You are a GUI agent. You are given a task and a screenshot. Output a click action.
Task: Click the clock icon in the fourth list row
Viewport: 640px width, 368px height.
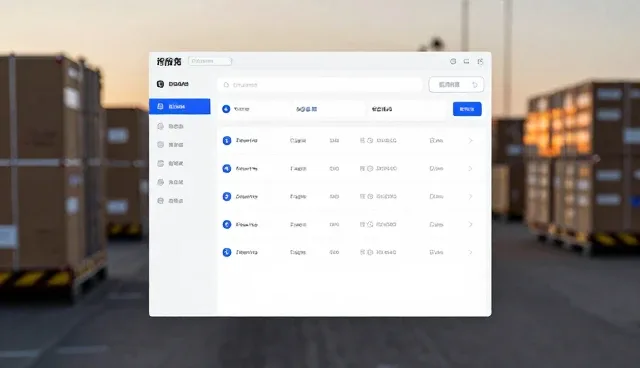pos(370,224)
